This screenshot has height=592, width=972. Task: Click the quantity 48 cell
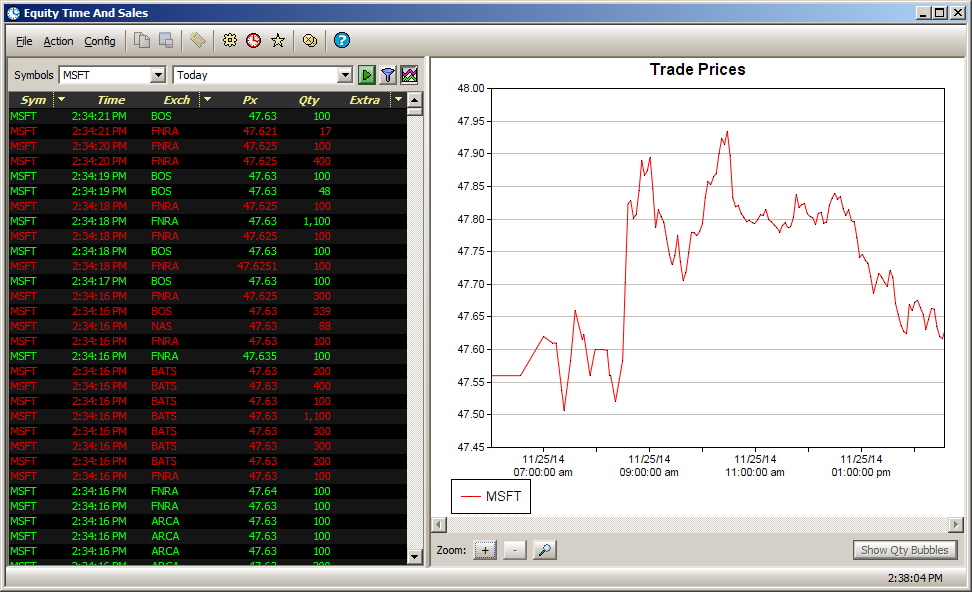point(325,191)
